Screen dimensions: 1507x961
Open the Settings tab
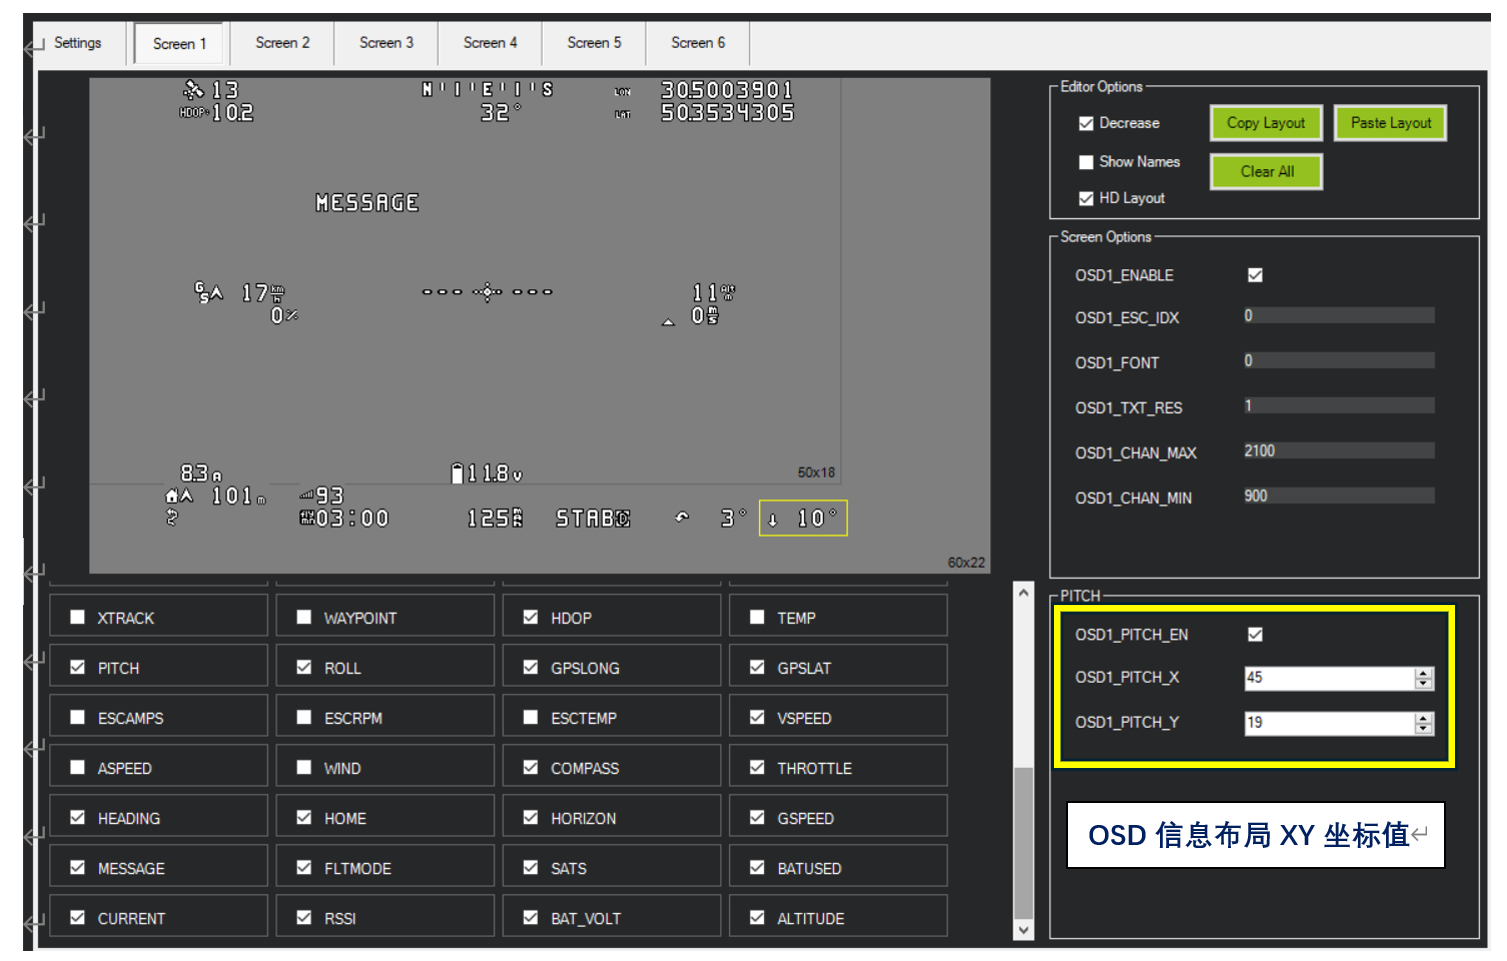77,43
